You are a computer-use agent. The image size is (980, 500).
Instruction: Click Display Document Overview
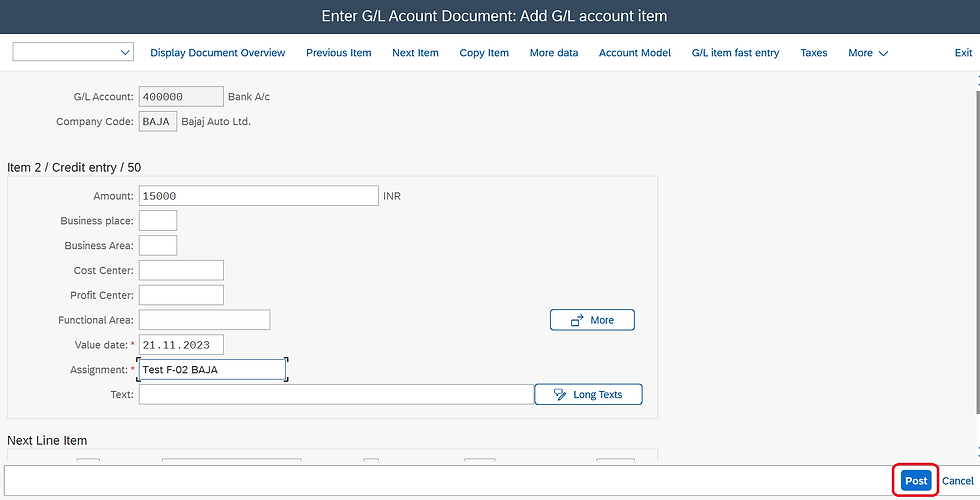click(x=218, y=53)
